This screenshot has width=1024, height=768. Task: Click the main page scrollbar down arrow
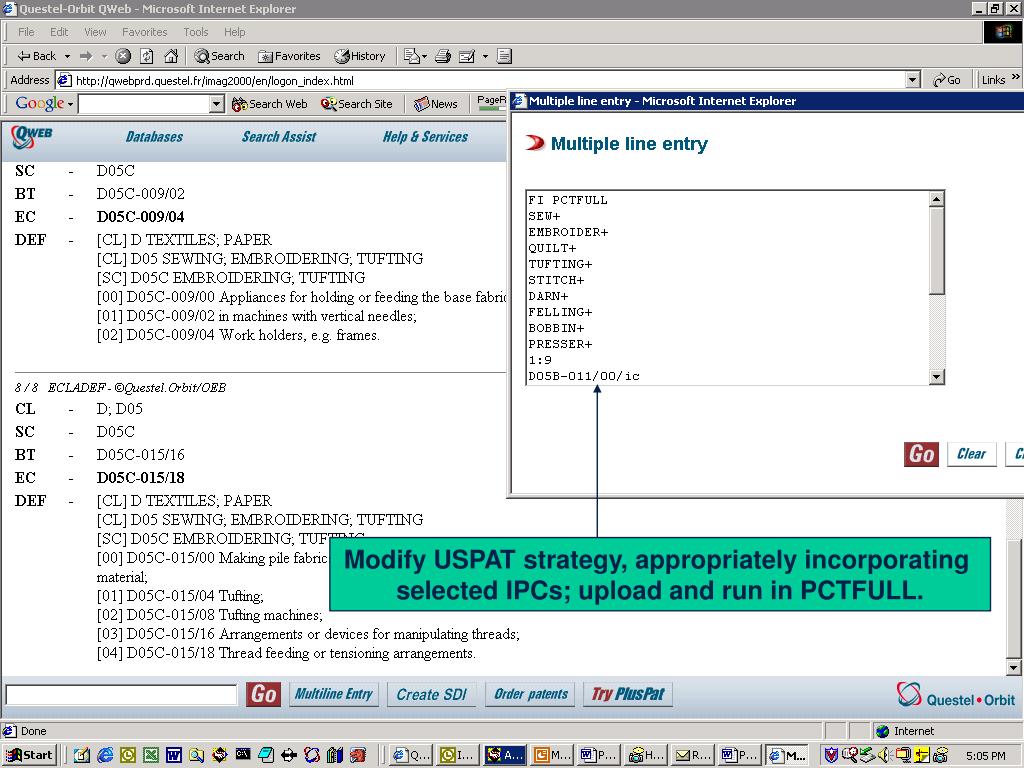click(1014, 668)
